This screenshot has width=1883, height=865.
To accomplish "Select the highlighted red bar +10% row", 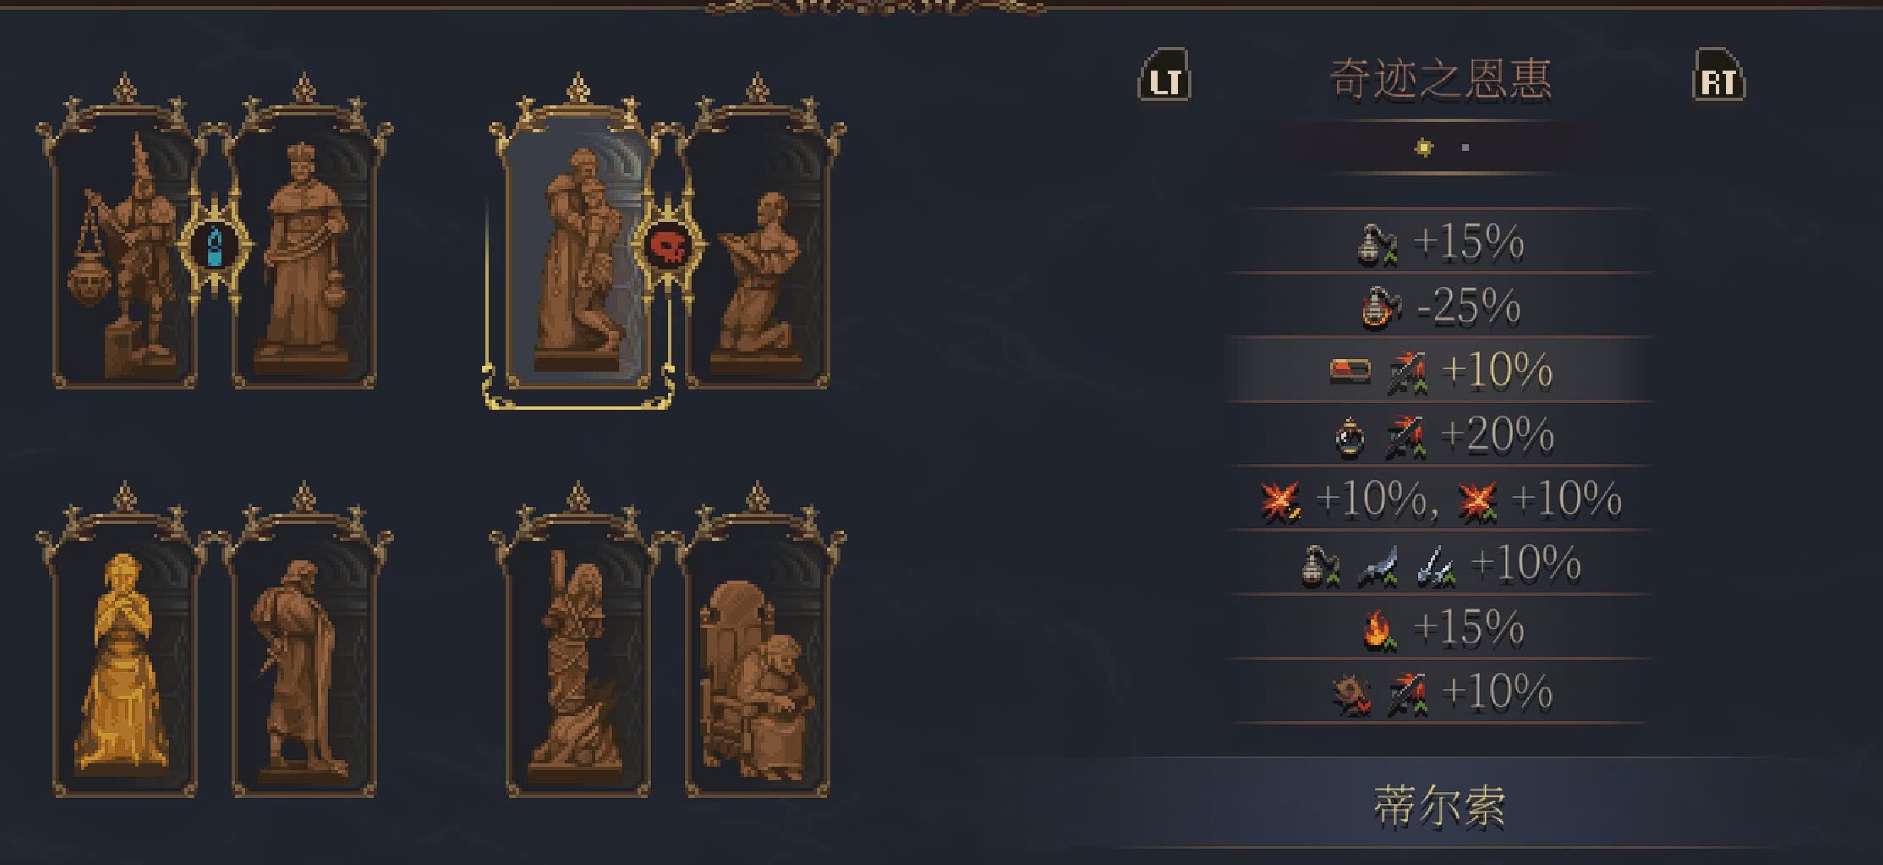I will pos(1438,370).
